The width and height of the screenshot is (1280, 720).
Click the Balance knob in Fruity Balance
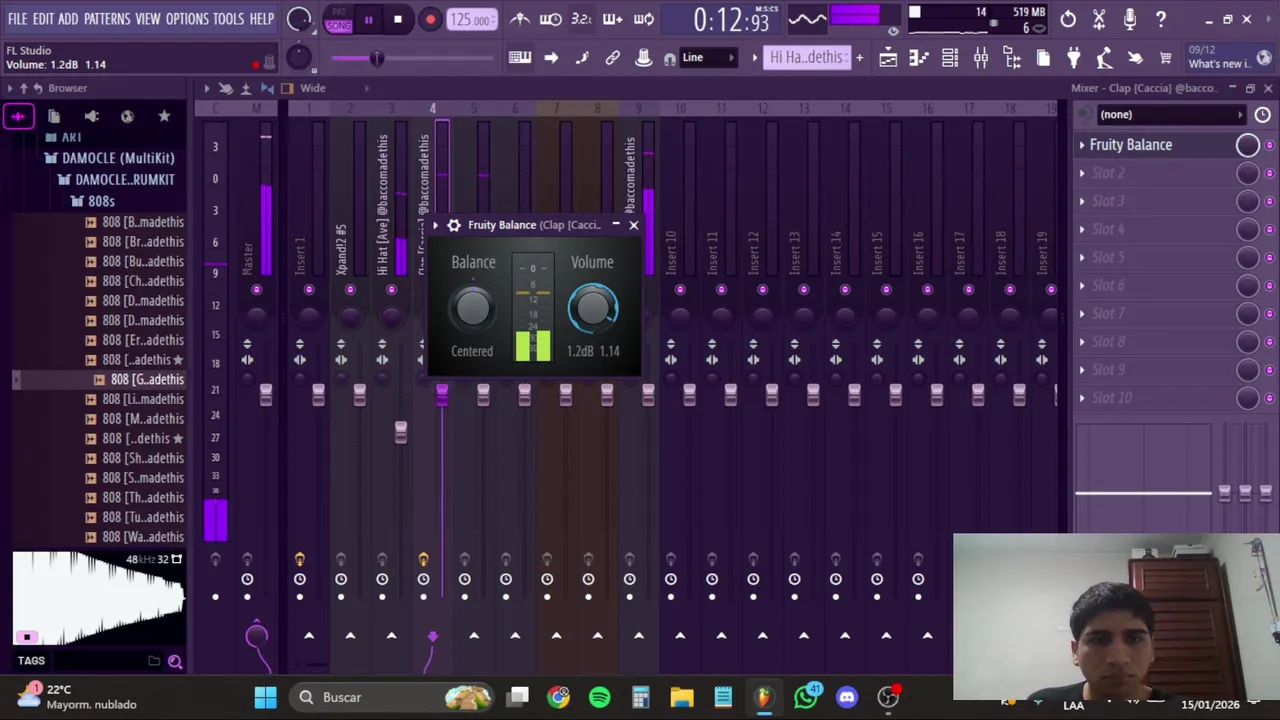click(x=473, y=308)
